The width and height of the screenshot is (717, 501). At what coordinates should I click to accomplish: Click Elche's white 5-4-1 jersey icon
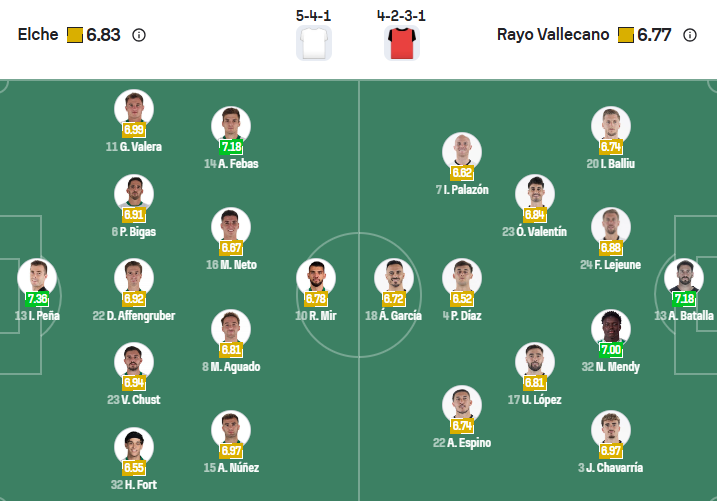pos(314,43)
